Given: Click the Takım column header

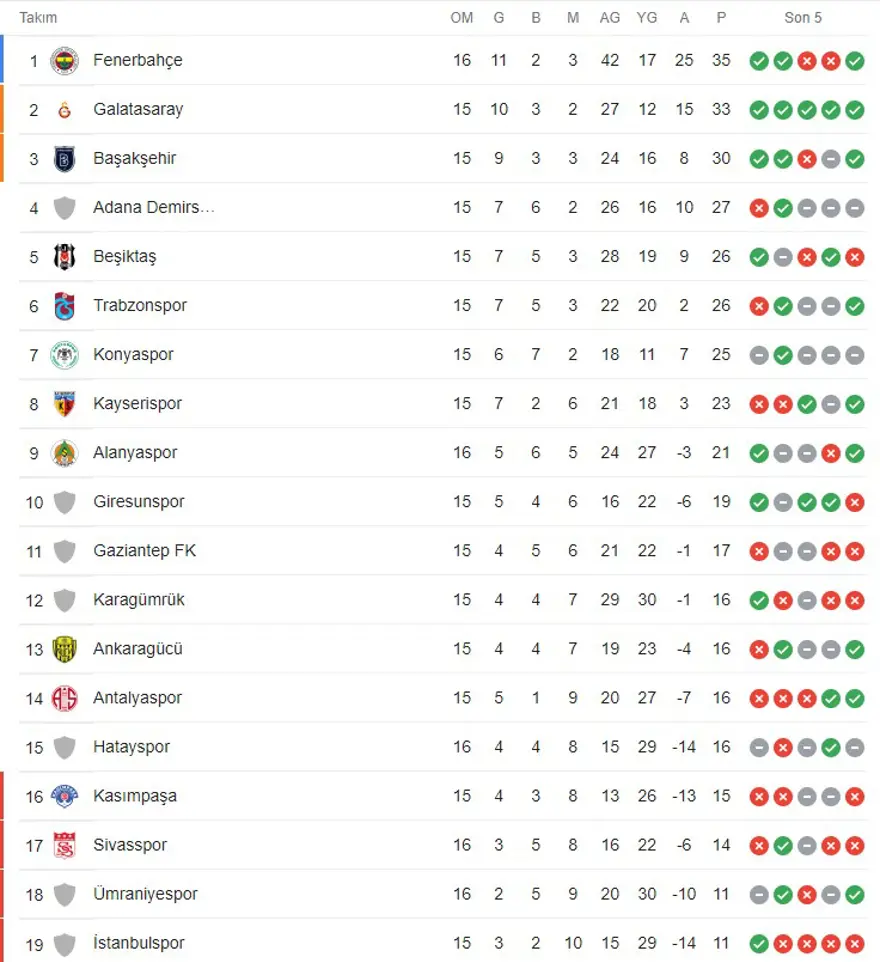Looking at the screenshot, I should [x=38, y=17].
